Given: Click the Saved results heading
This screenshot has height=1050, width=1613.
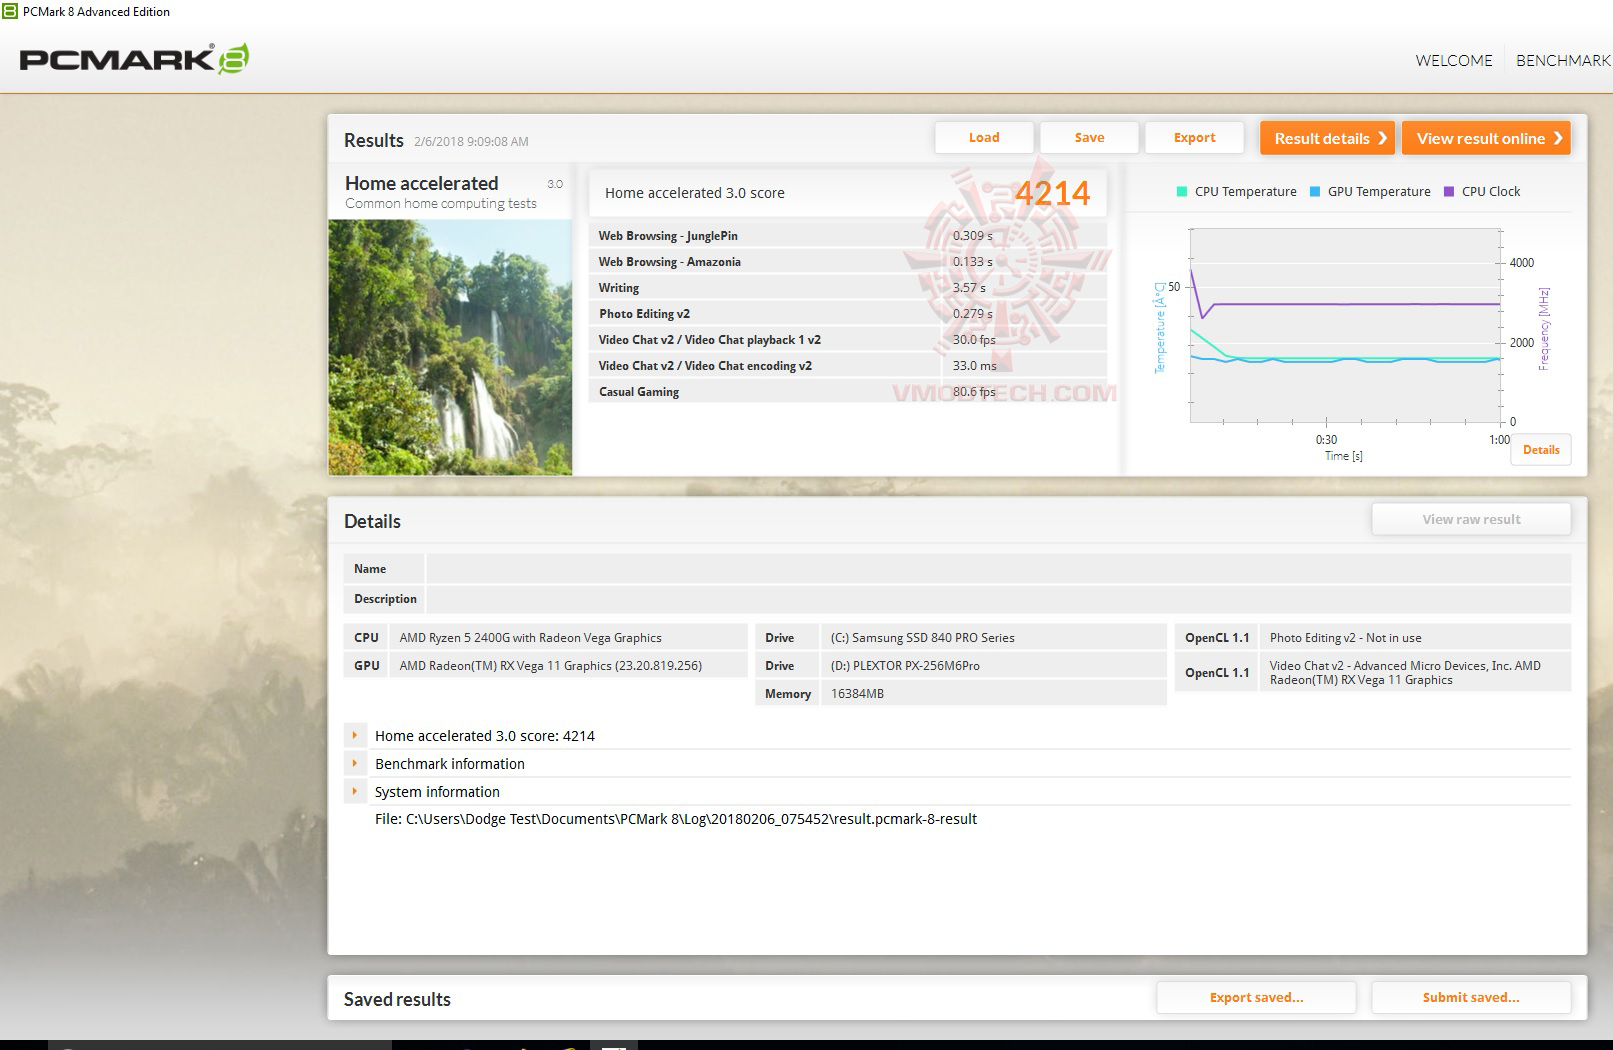Looking at the screenshot, I should pos(397,999).
